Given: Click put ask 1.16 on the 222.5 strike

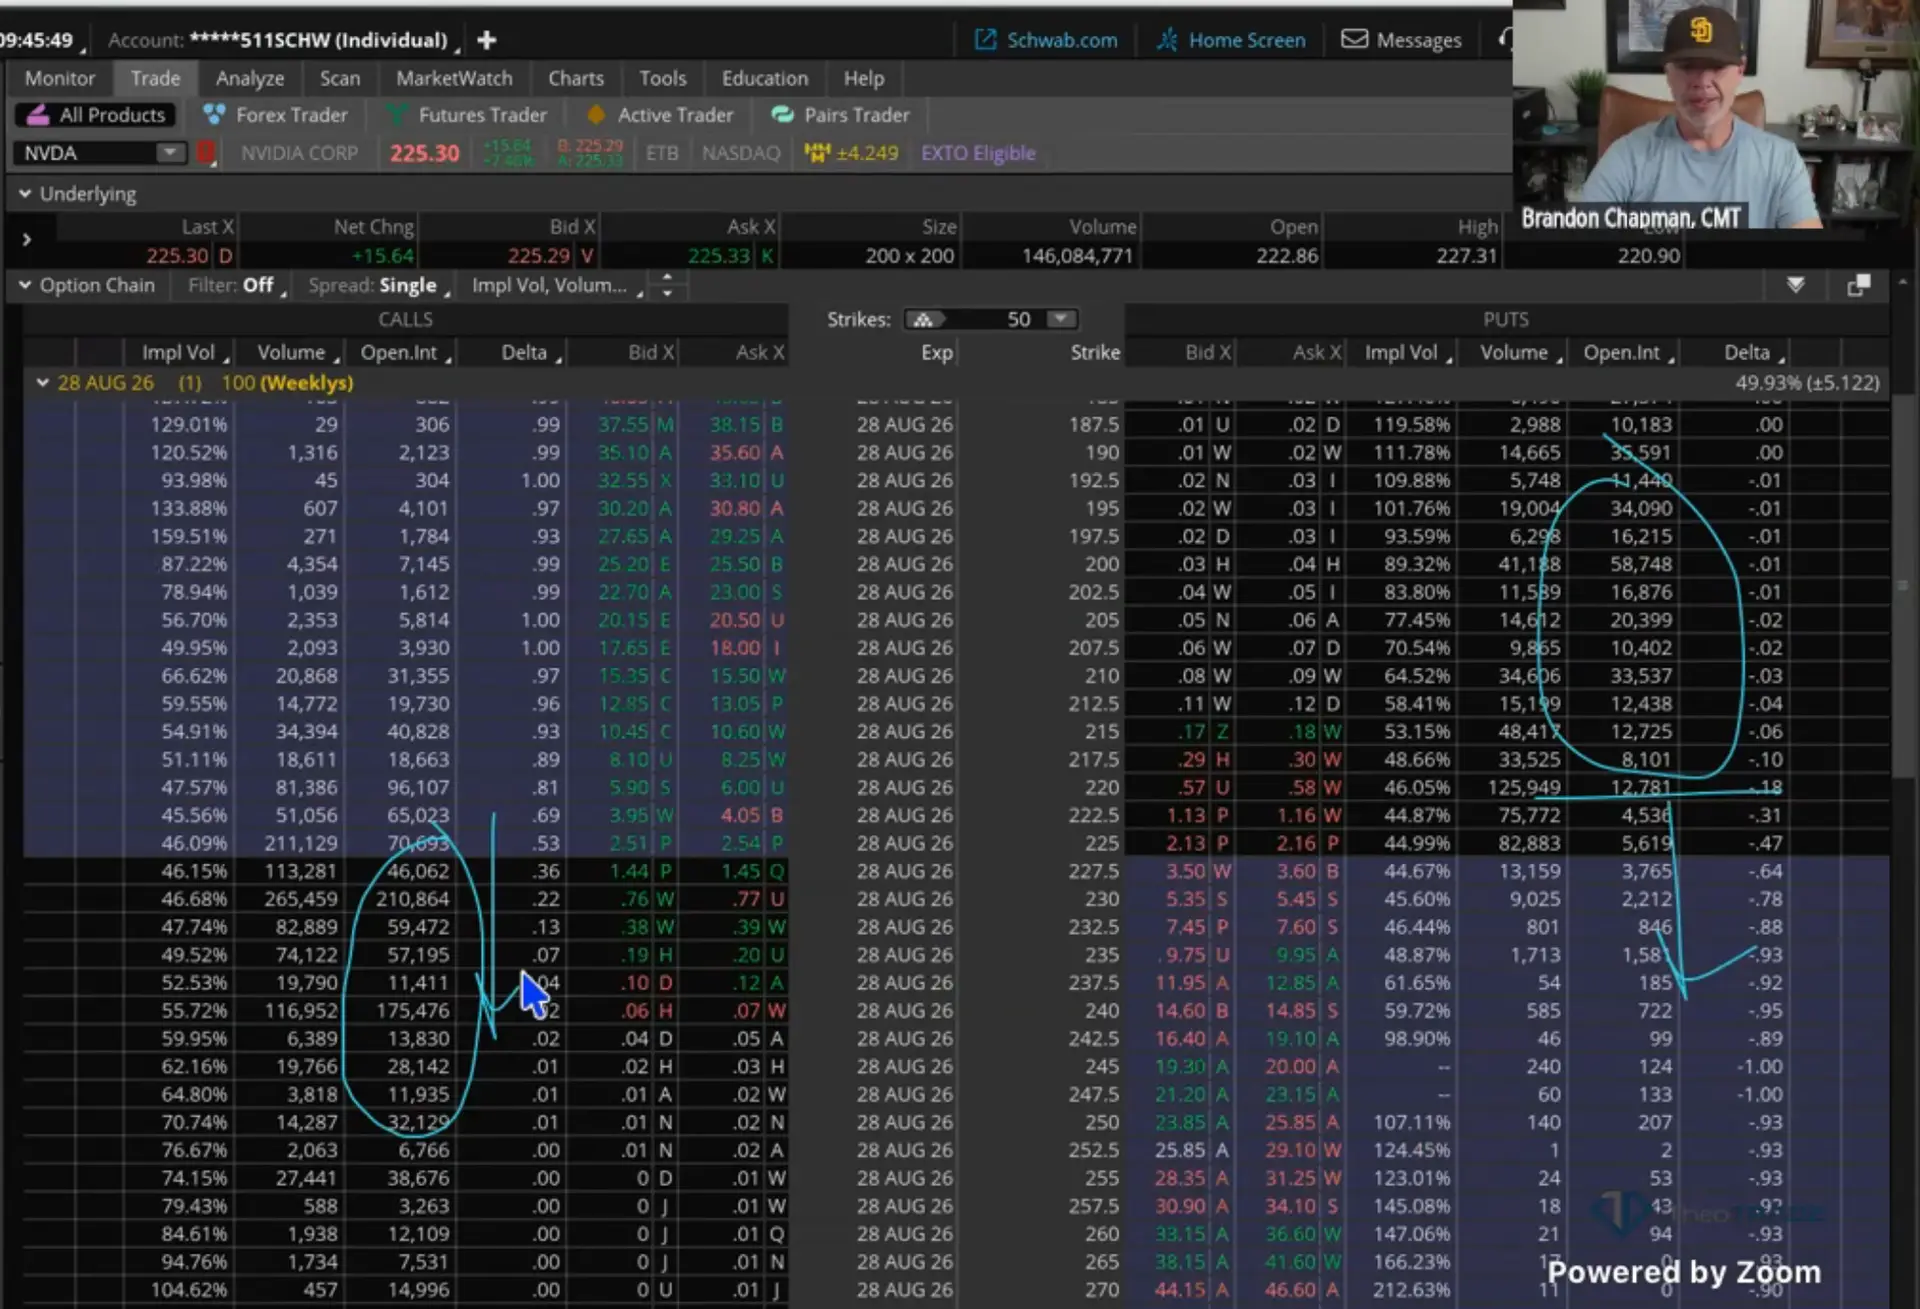Looking at the screenshot, I should point(1295,815).
